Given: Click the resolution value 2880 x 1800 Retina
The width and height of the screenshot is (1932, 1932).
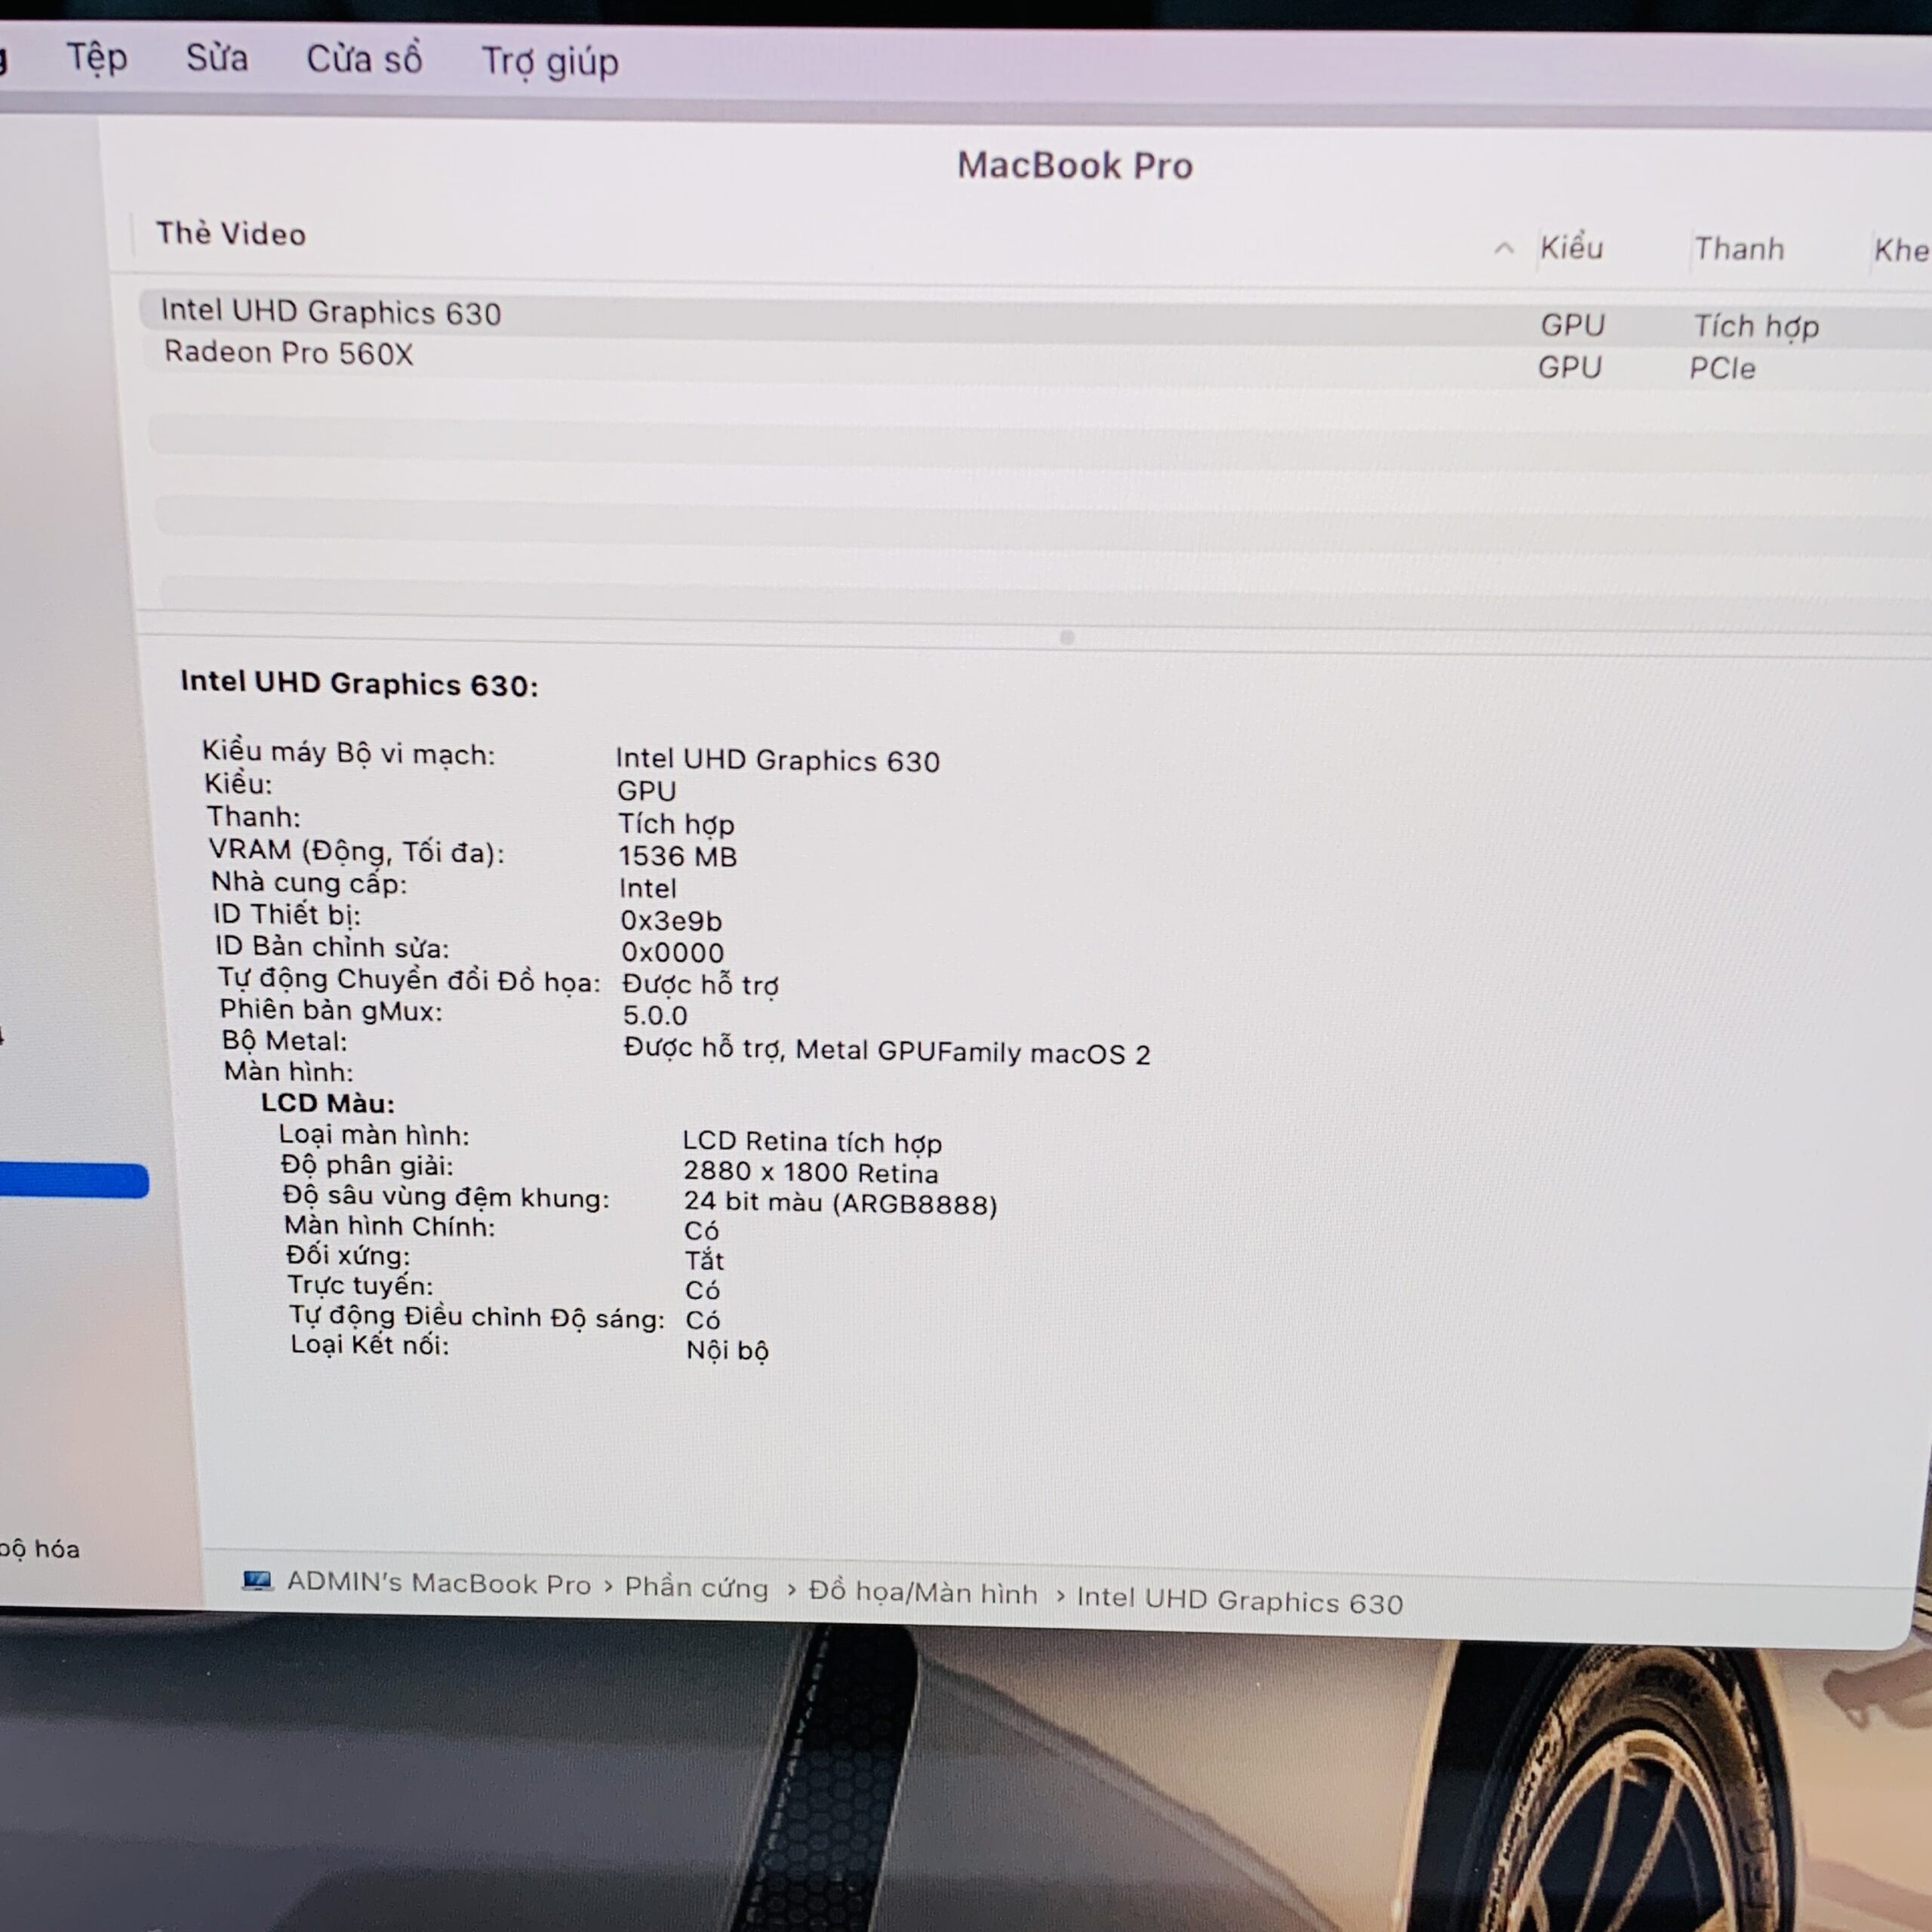Looking at the screenshot, I should click(x=811, y=1172).
